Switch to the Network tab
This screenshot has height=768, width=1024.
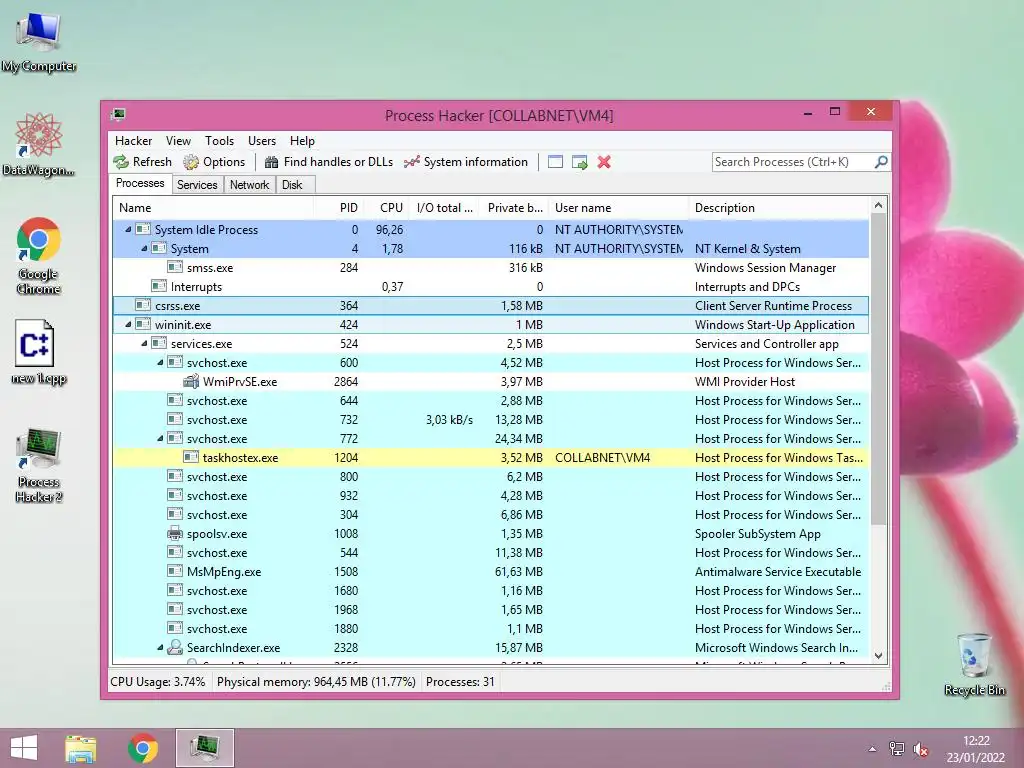point(249,185)
